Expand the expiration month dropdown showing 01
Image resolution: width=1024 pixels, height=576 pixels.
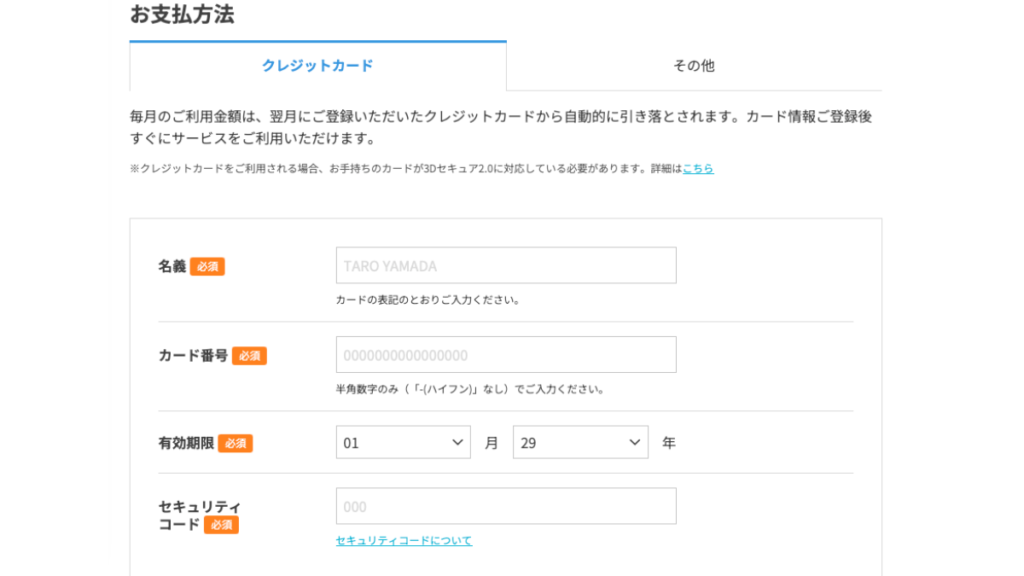(x=403, y=442)
